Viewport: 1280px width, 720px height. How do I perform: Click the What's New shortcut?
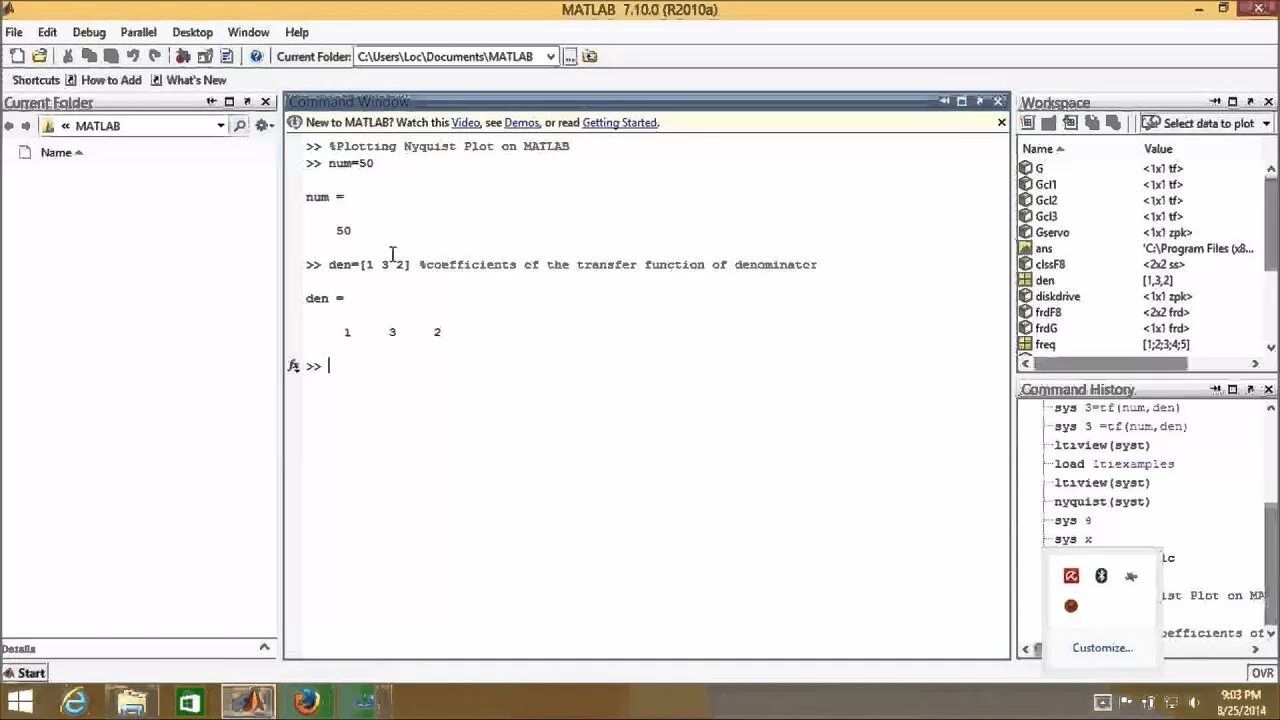pyautogui.click(x=188, y=80)
